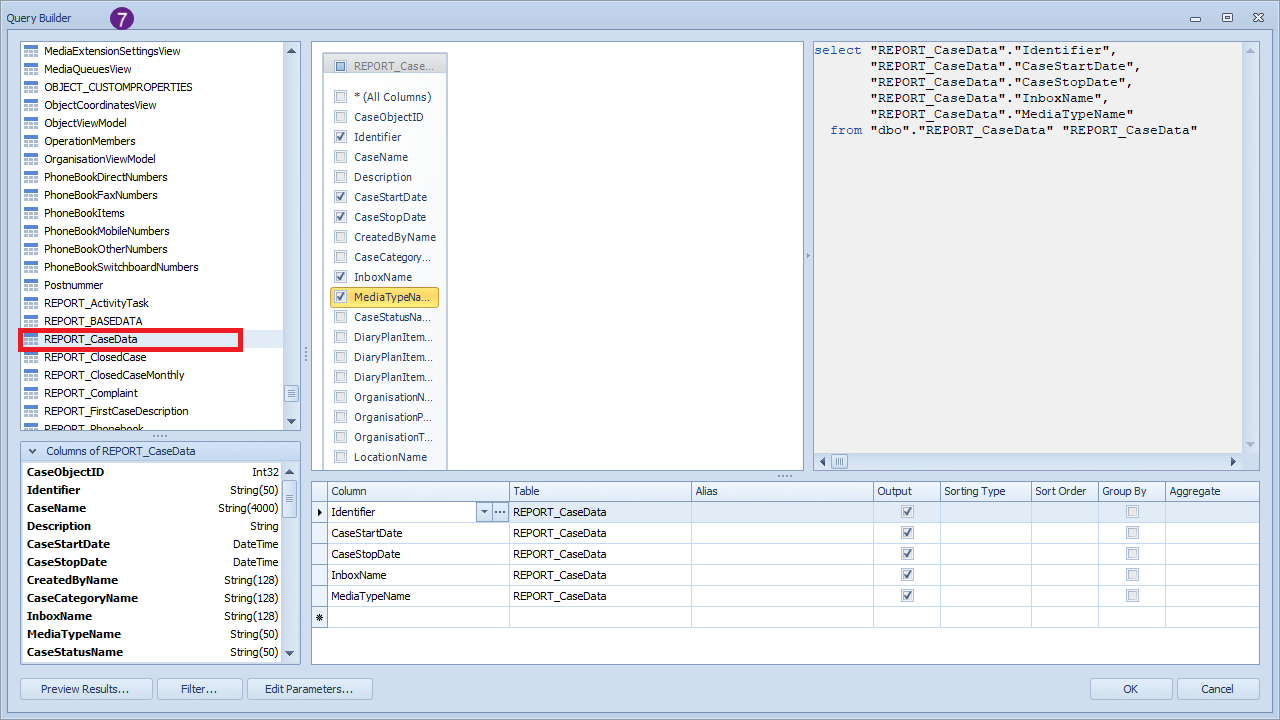Select CaseStopDate row in grid
Viewport: 1280px width, 720px height.
point(786,554)
